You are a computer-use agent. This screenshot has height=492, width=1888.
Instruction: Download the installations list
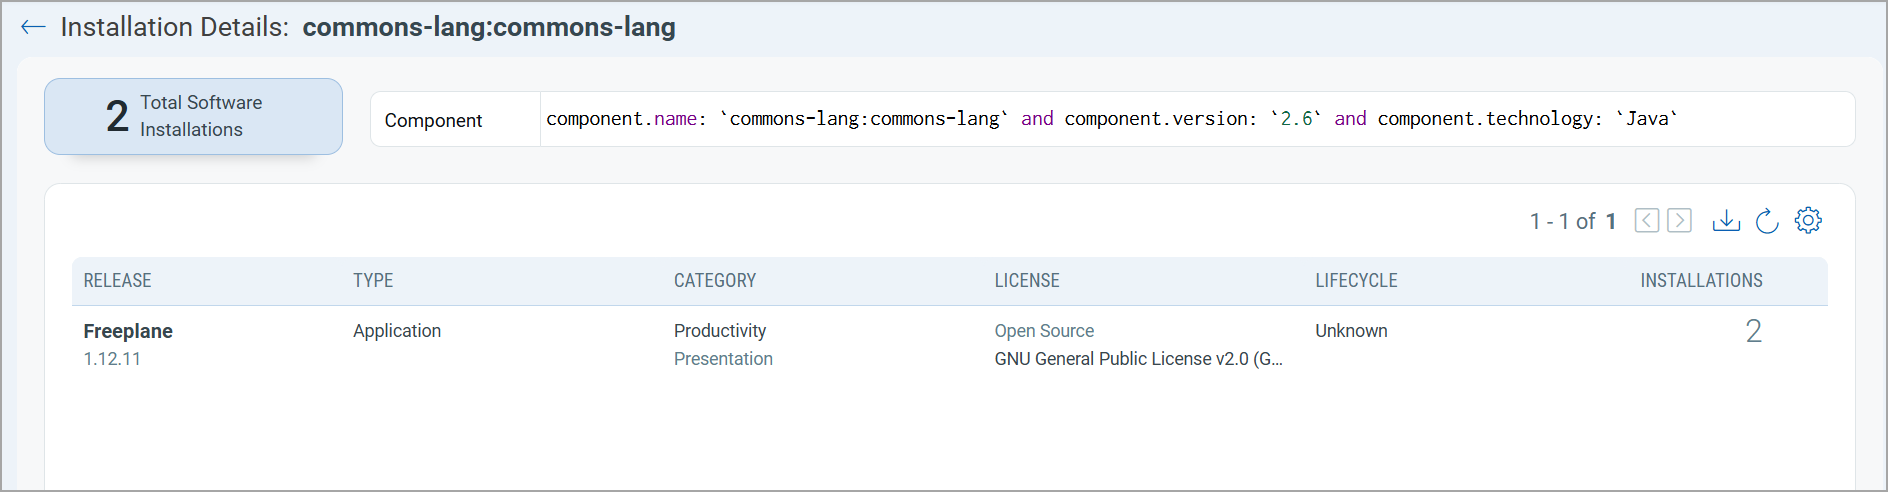(1726, 220)
